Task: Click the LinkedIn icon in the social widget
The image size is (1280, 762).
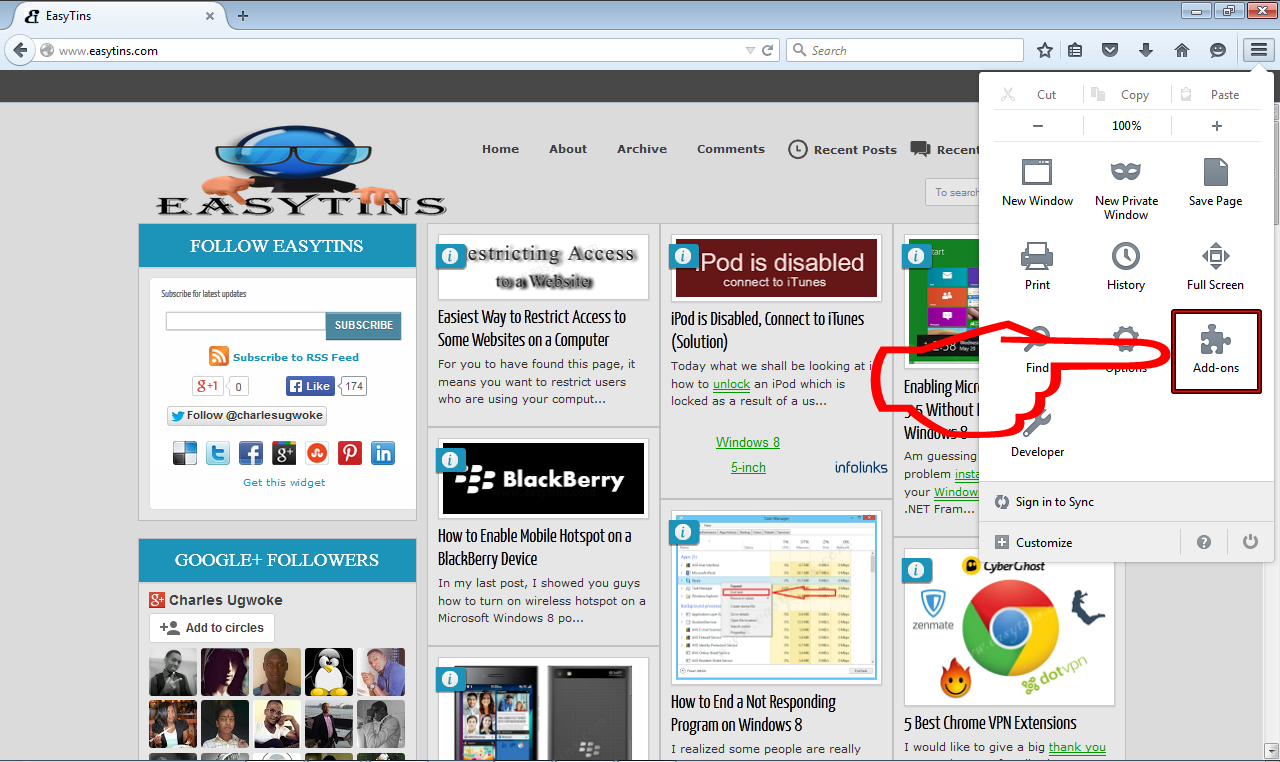Action: point(383,453)
